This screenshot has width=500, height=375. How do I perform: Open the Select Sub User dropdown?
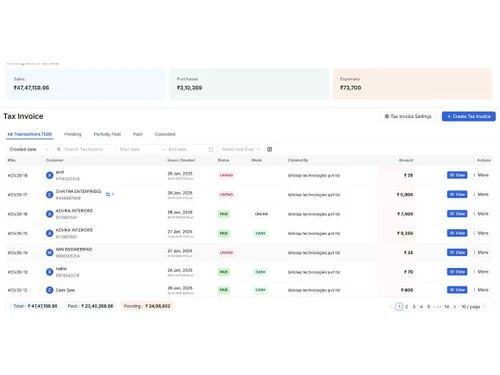click(241, 149)
